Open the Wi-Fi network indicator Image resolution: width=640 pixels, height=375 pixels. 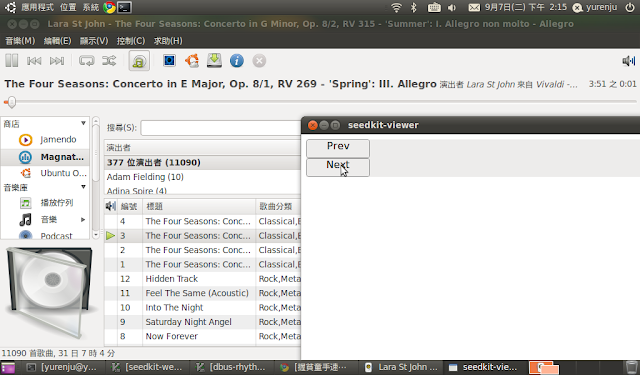396,7
